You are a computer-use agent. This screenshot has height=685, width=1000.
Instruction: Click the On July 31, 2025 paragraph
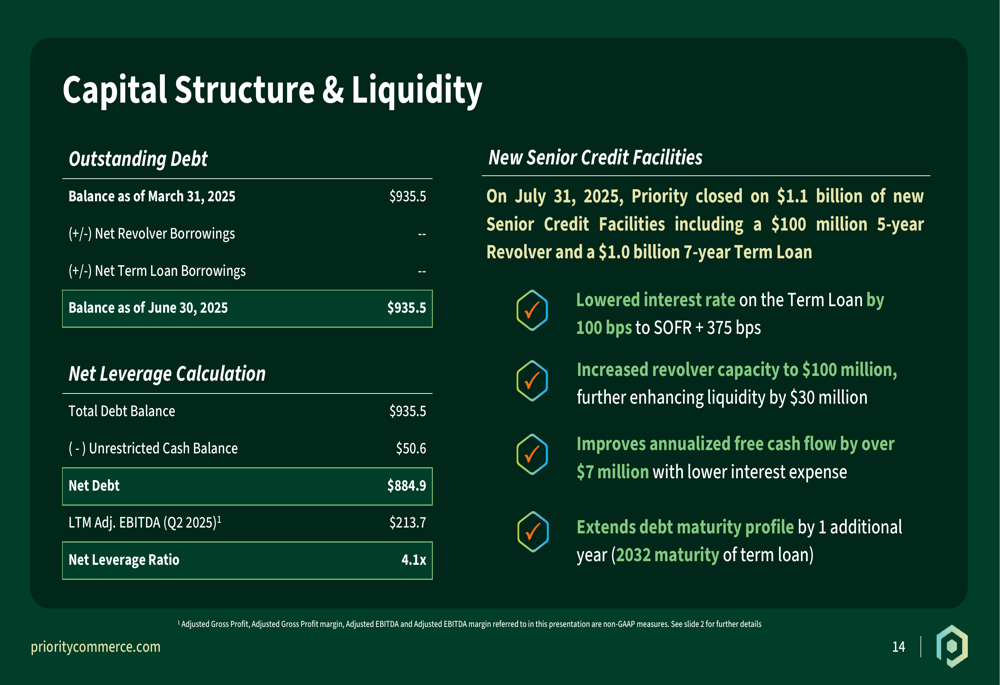coord(705,224)
